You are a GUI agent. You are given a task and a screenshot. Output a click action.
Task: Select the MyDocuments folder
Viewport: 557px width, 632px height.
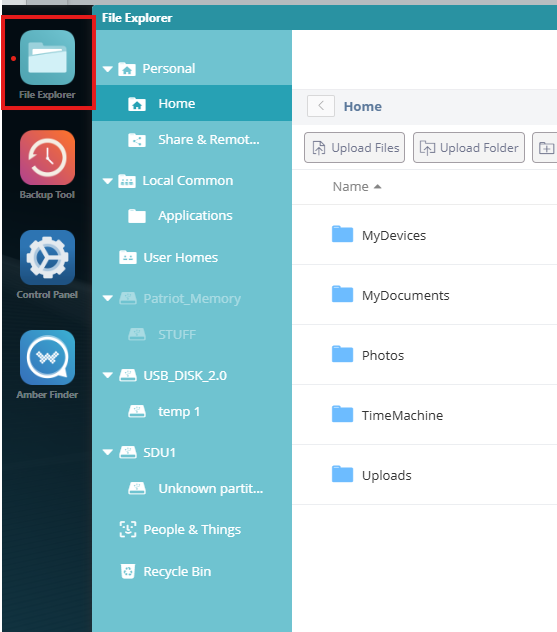(x=405, y=295)
